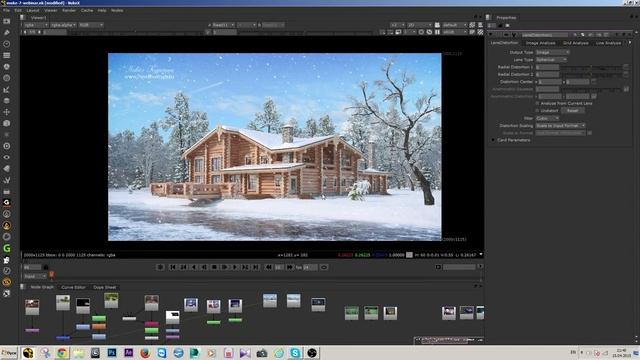
Task: Switch to the Dope Sheet tab
Action: click(104, 287)
